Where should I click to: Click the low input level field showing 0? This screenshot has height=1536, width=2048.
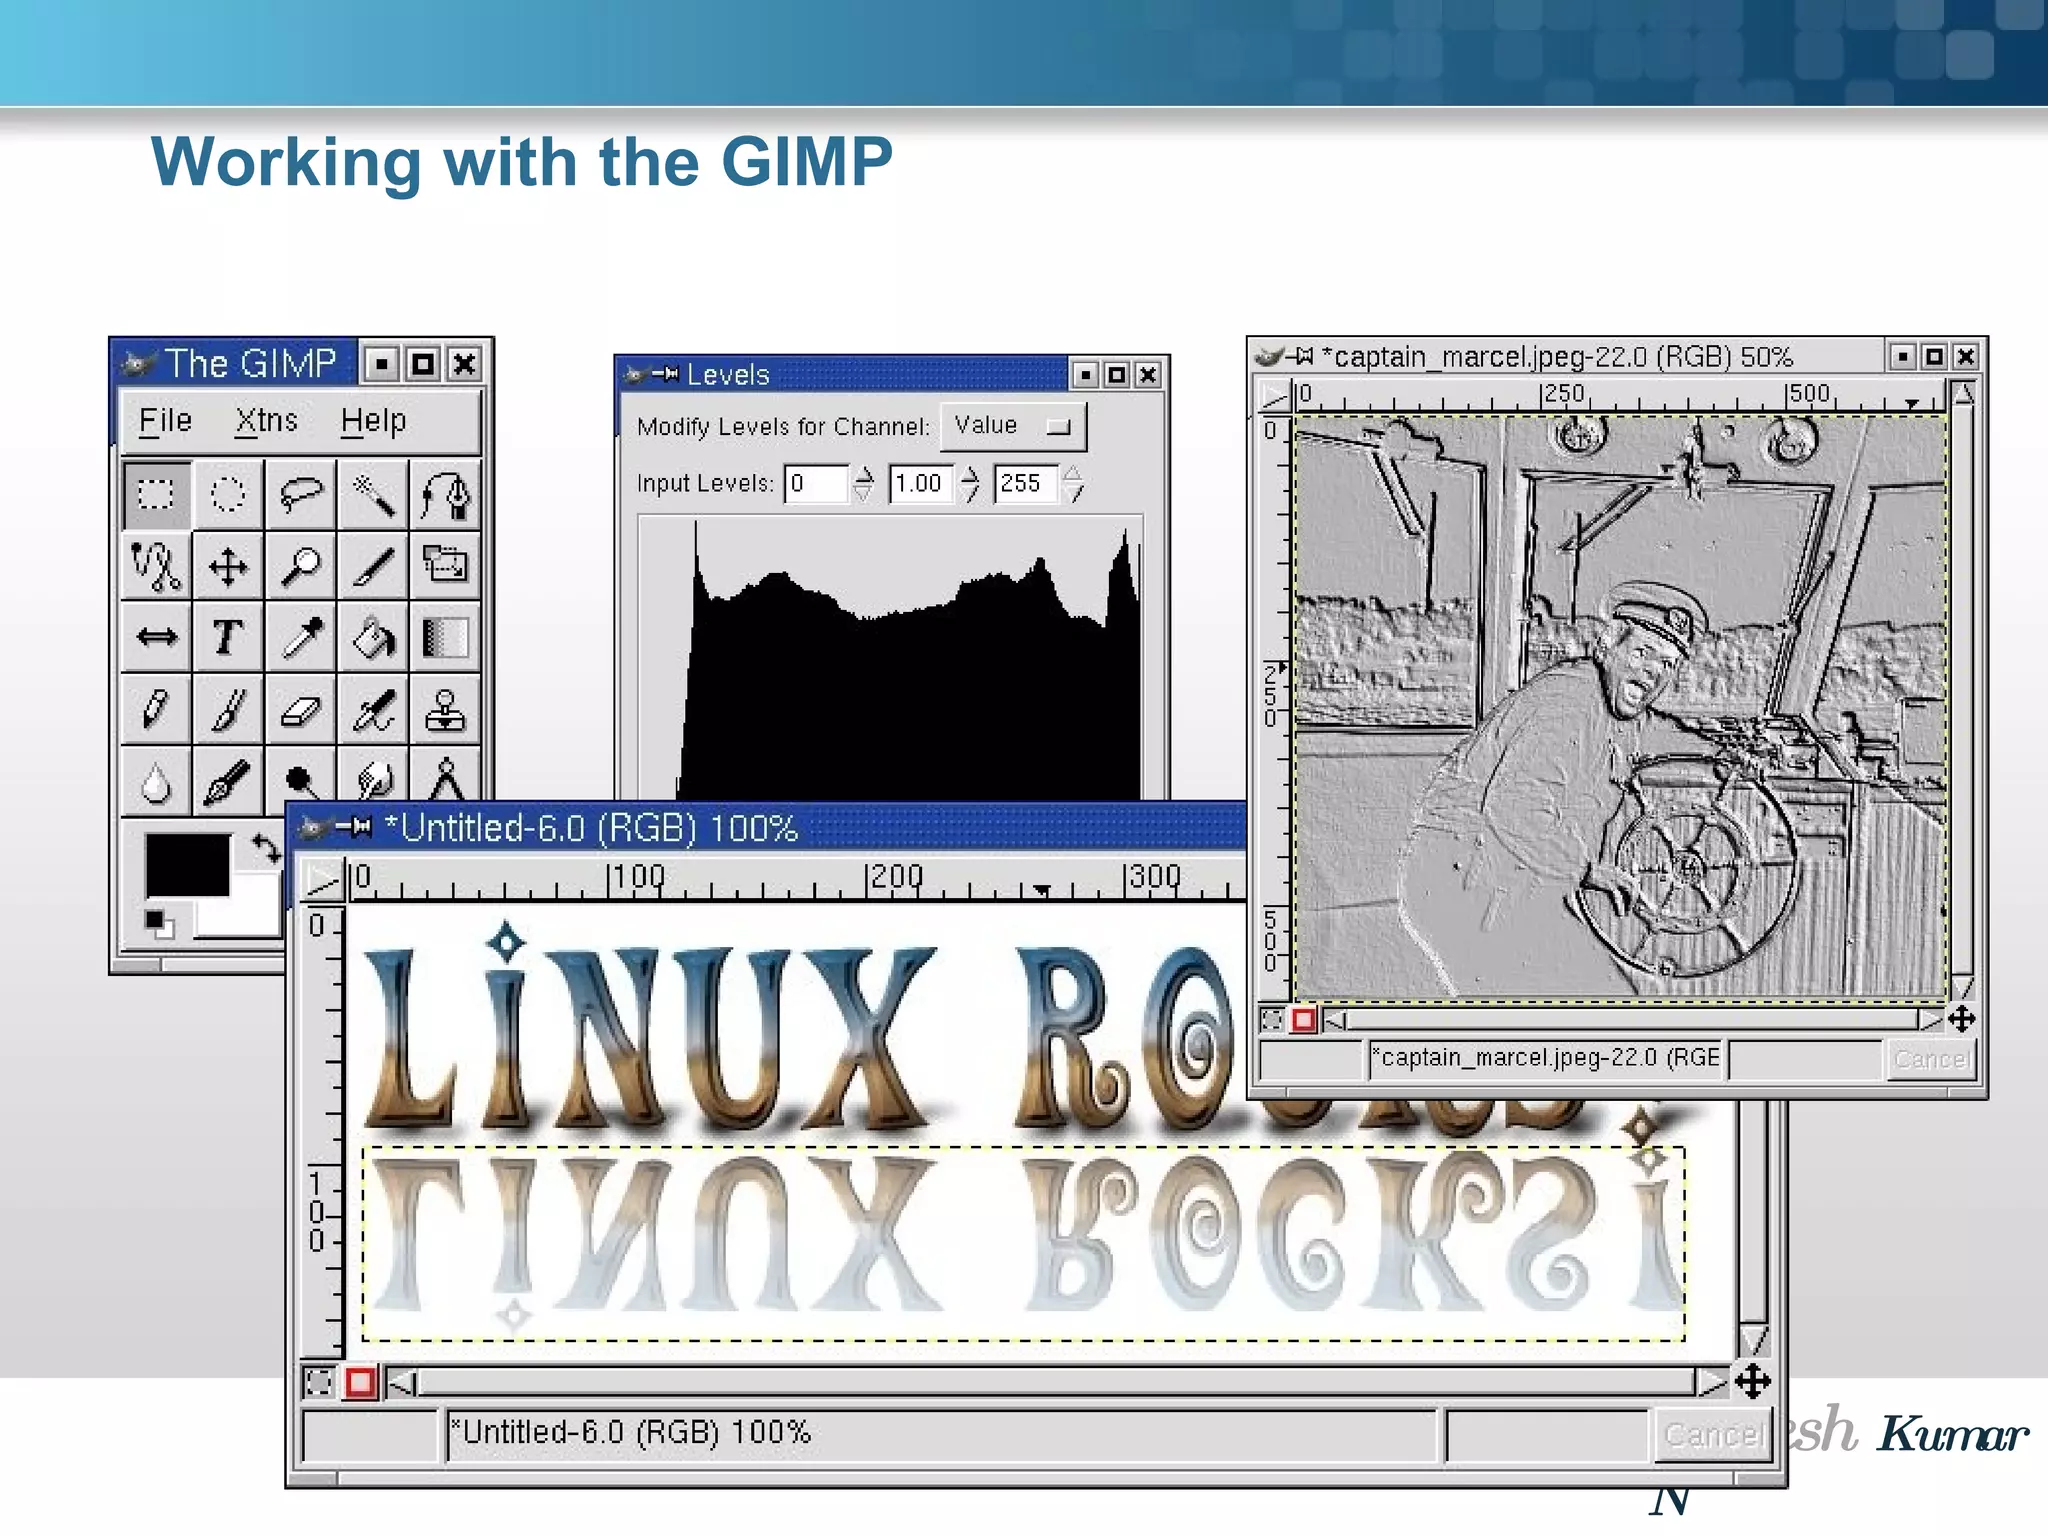click(816, 484)
